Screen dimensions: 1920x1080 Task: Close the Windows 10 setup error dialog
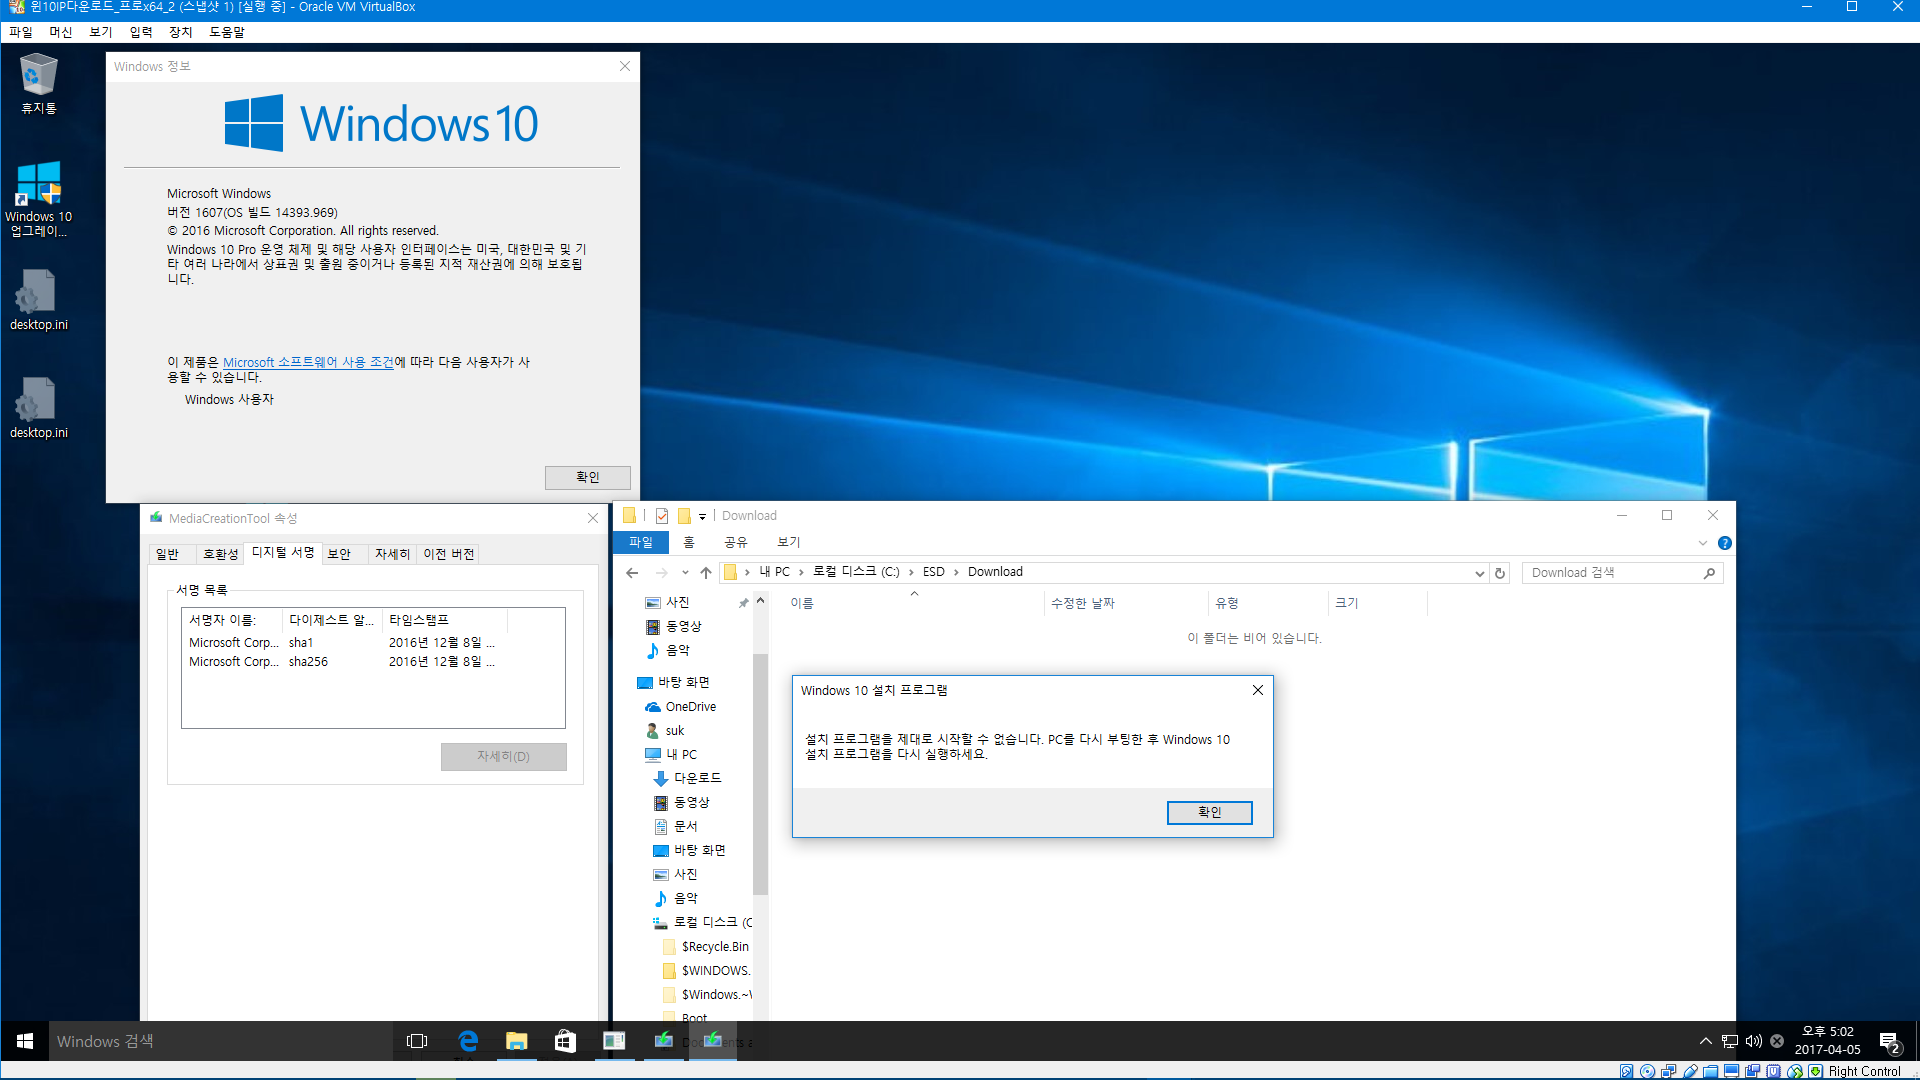(x=1258, y=690)
